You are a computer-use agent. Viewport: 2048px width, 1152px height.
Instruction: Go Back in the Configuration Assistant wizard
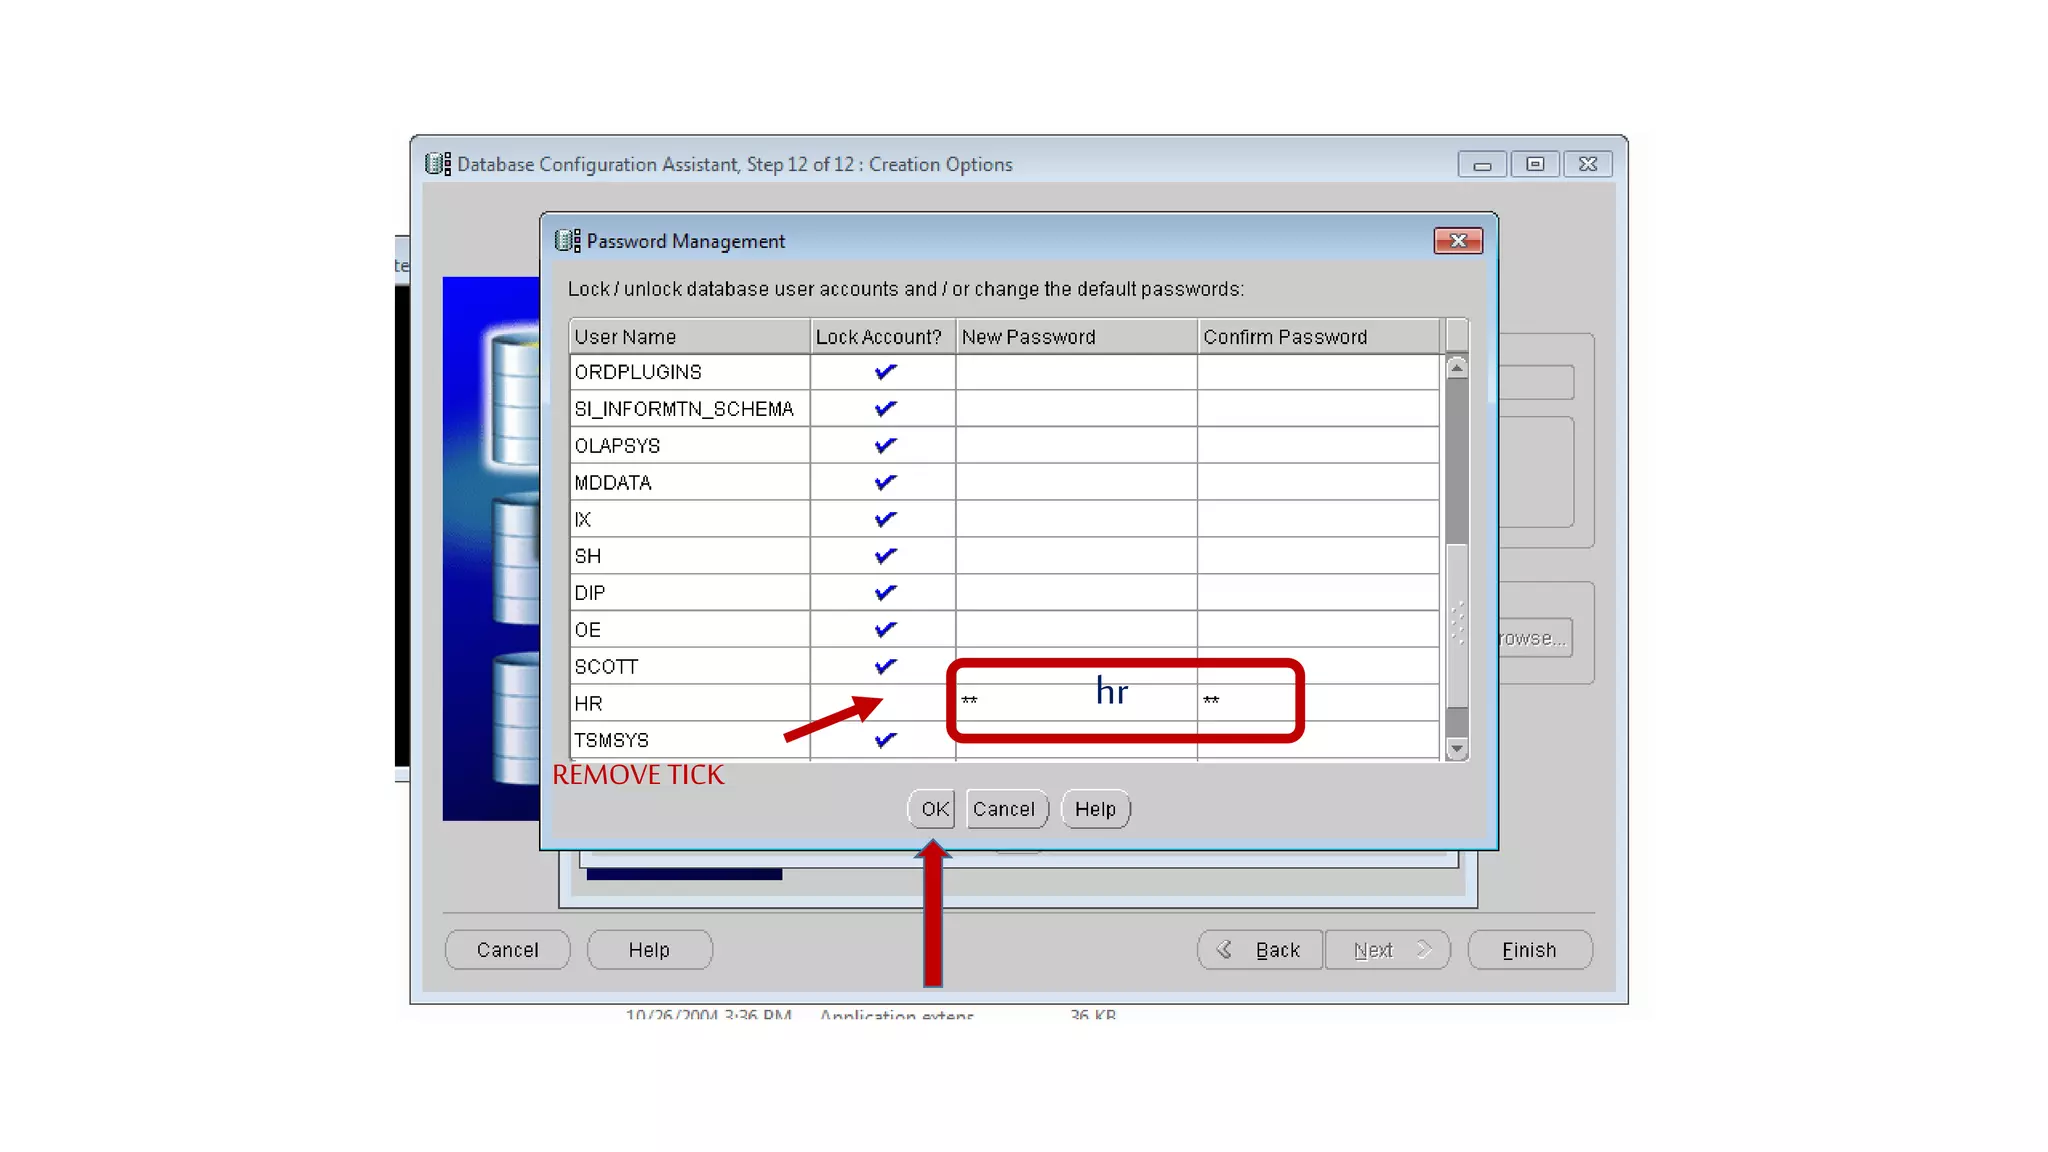pyautogui.click(x=1260, y=950)
